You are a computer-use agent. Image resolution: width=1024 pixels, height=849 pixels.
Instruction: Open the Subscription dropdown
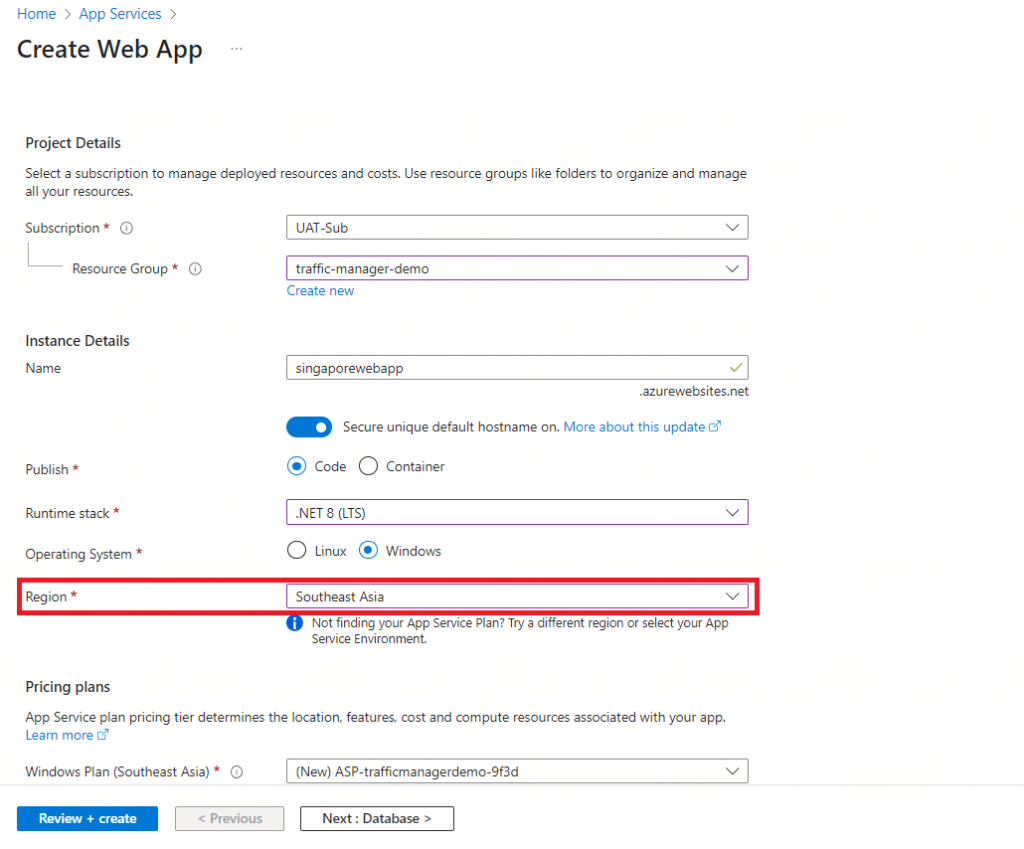(x=517, y=228)
